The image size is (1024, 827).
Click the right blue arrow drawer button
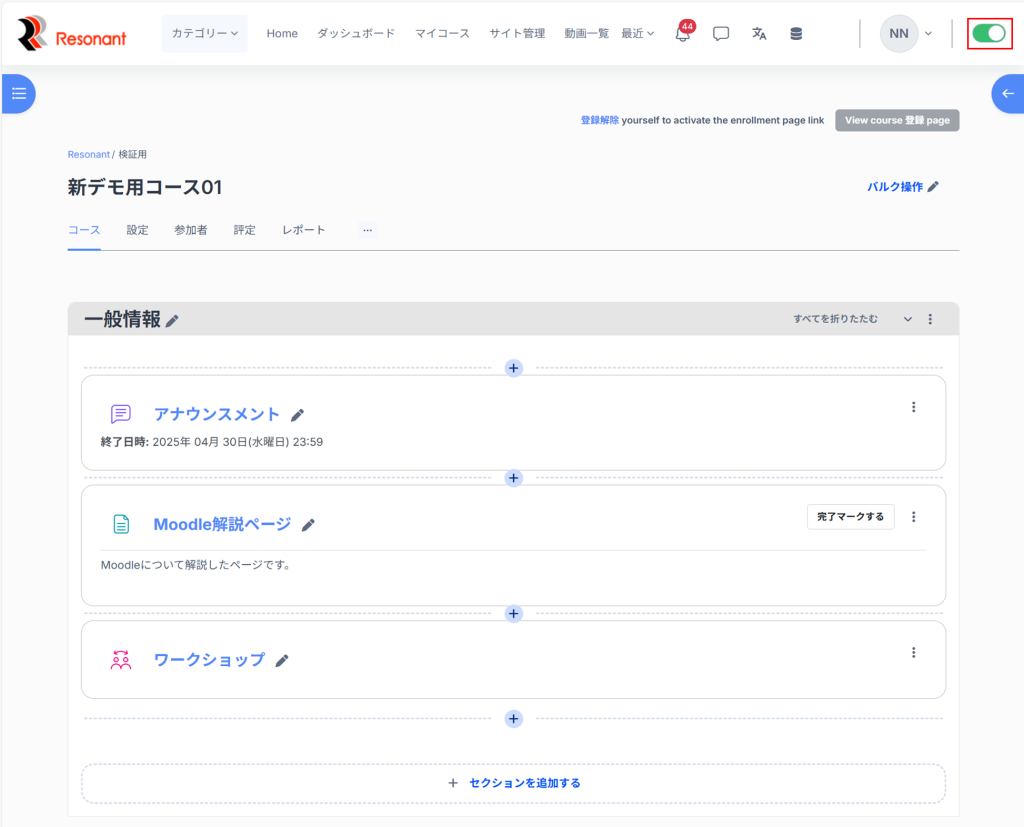pyautogui.click(x=1007, y=93)
